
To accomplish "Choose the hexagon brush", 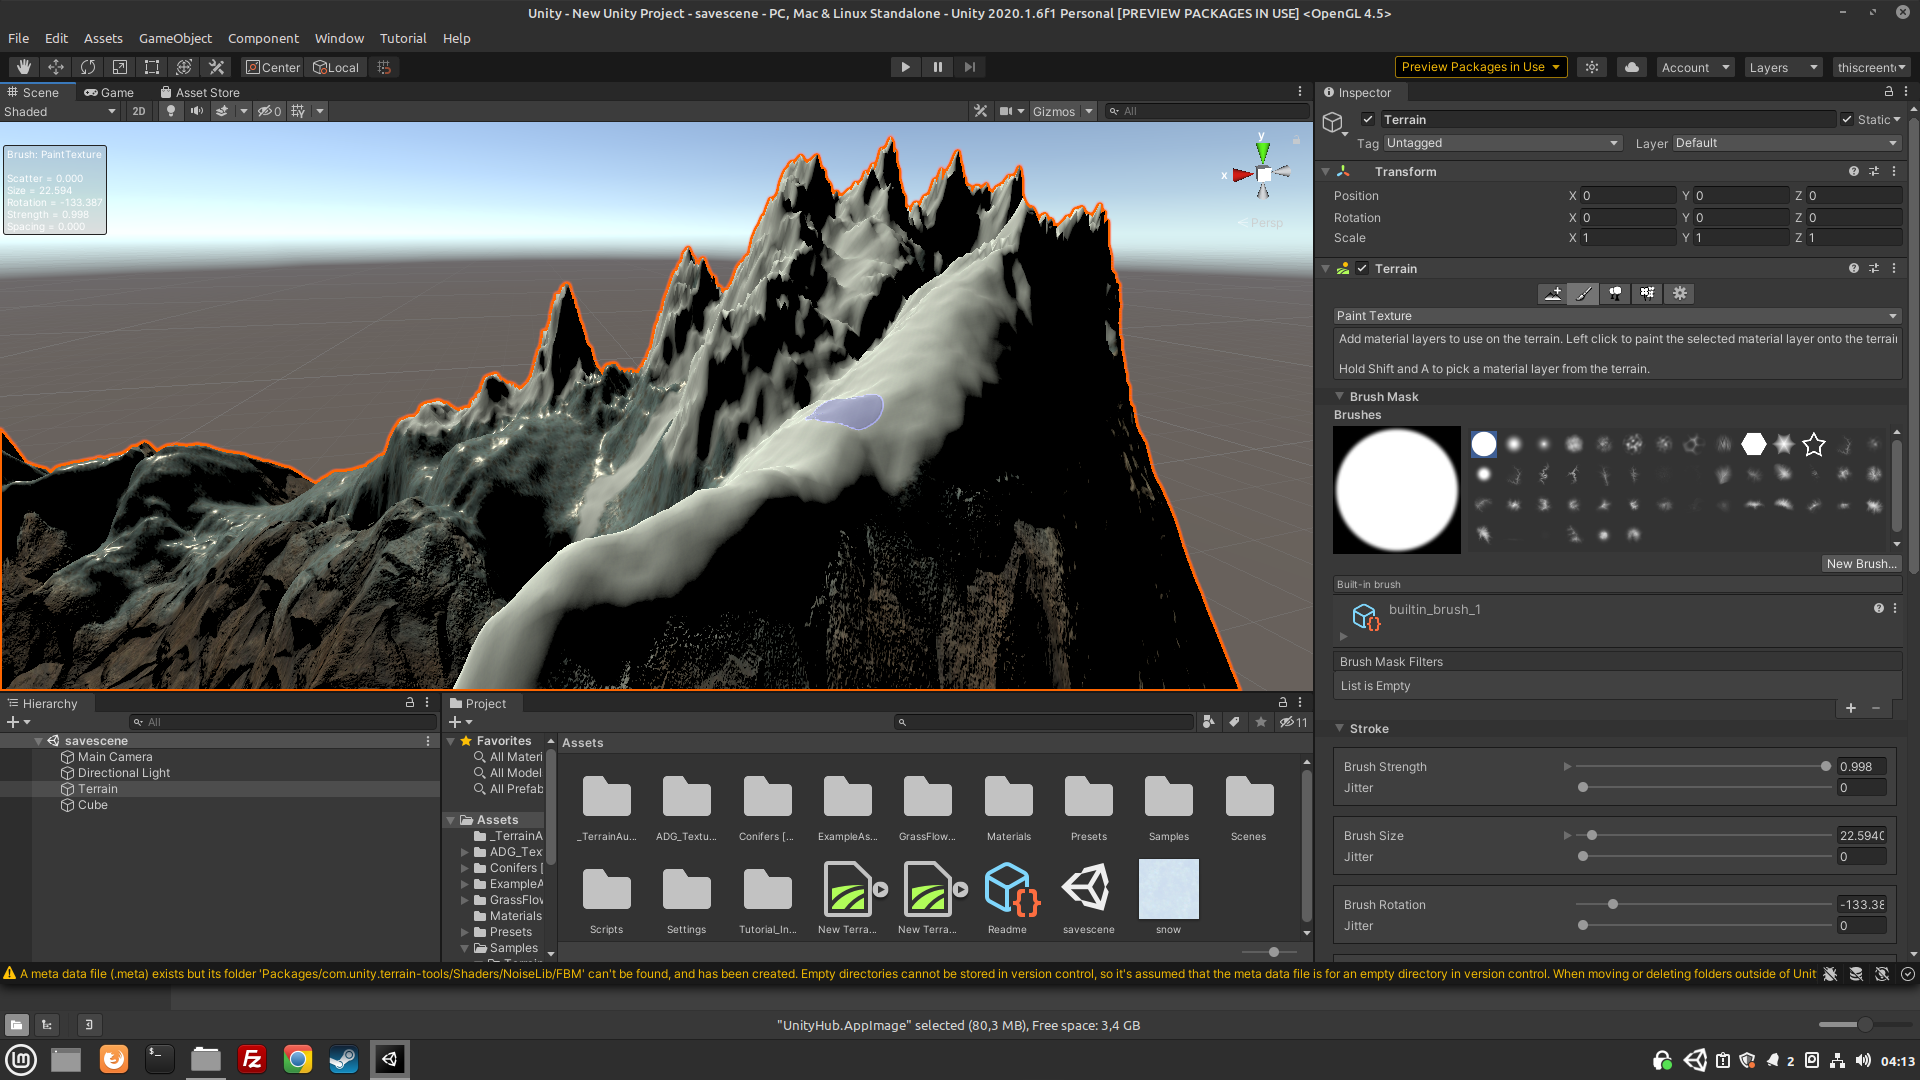I will pyautogui.click(x=1754, y=444).
